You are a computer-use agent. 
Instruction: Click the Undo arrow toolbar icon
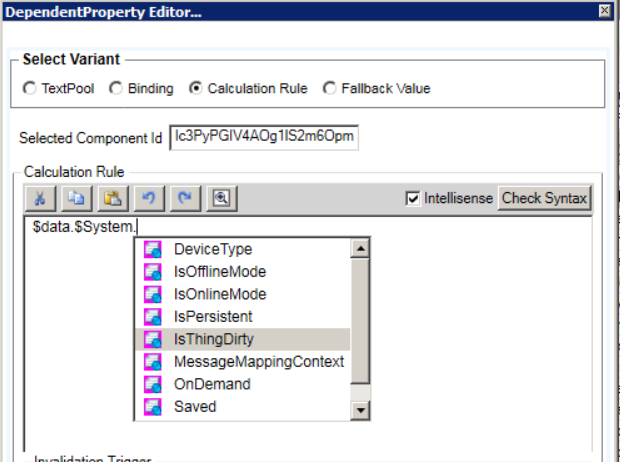149,198
